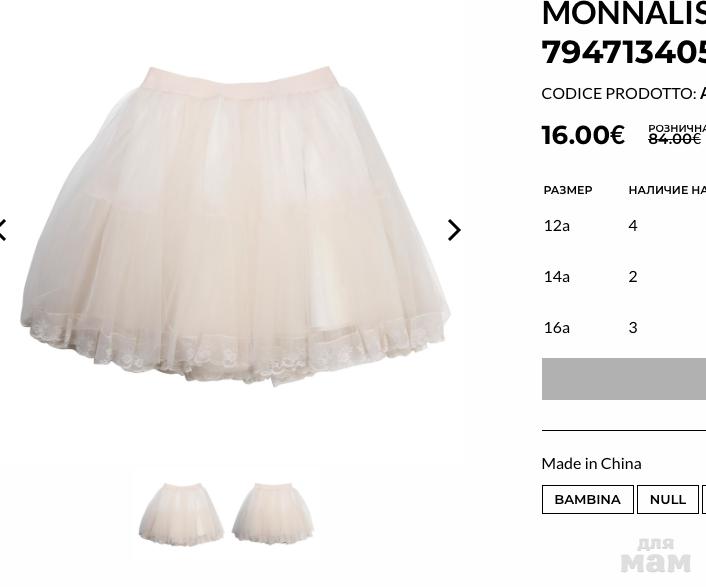Click the next image chevron arrow
Screen dimensions: 706x587
point(454,230)
